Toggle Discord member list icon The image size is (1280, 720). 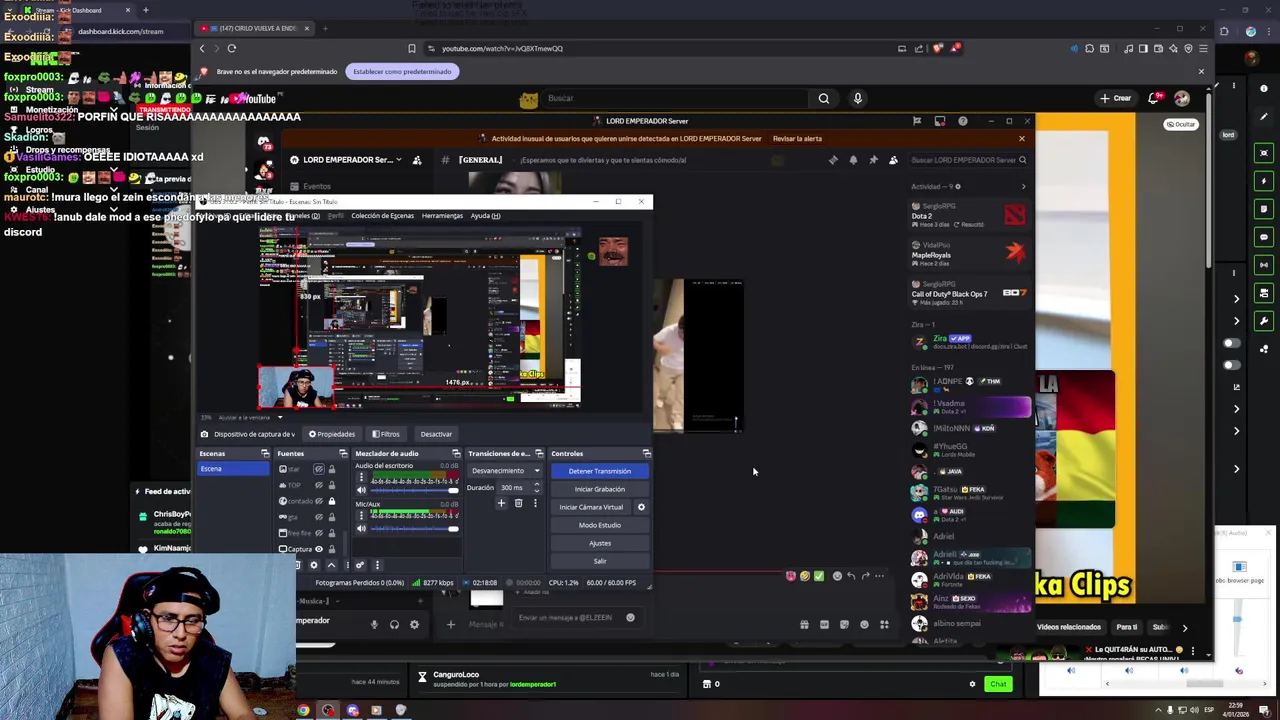893,160
